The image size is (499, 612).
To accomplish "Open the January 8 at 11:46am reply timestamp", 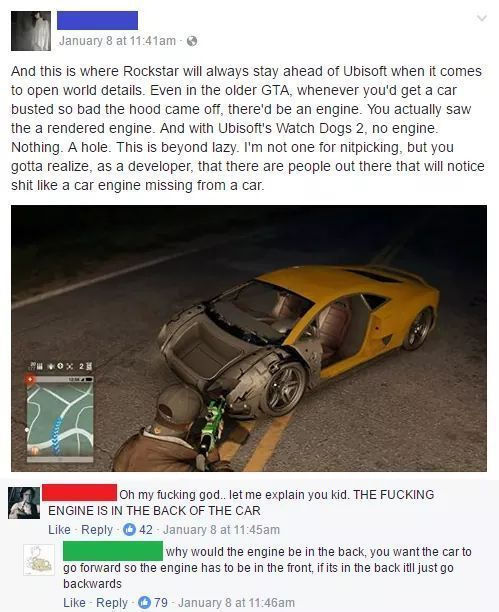I will click(x=236, y=603).
